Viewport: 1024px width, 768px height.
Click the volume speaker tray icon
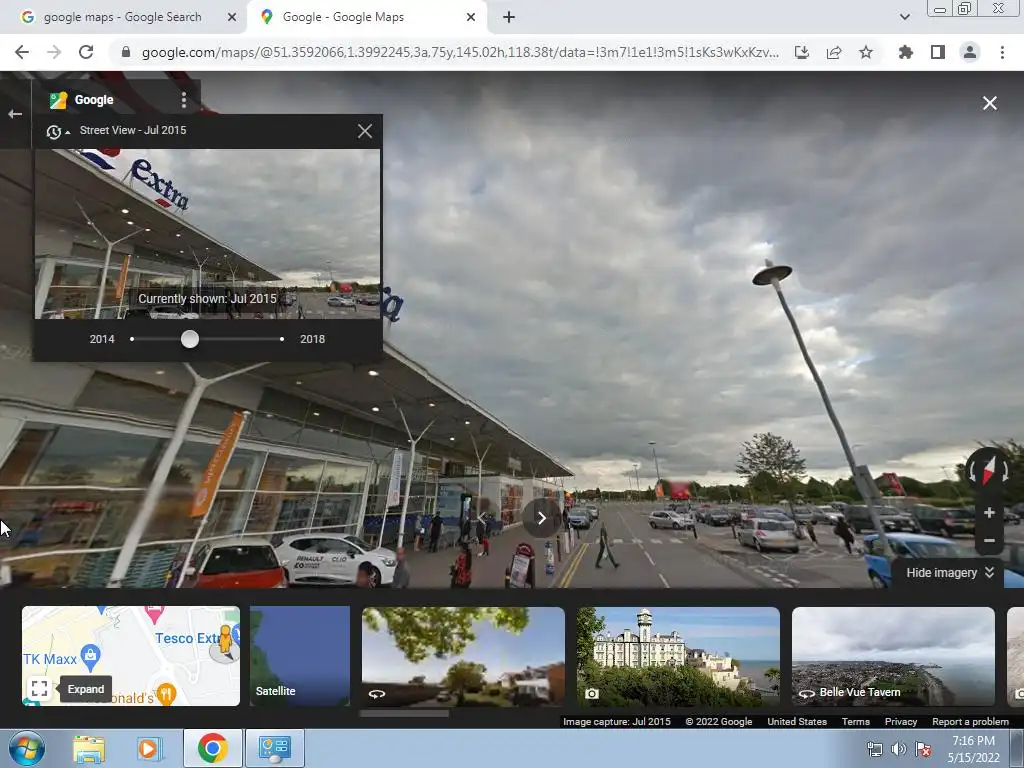tap(899, 749)
